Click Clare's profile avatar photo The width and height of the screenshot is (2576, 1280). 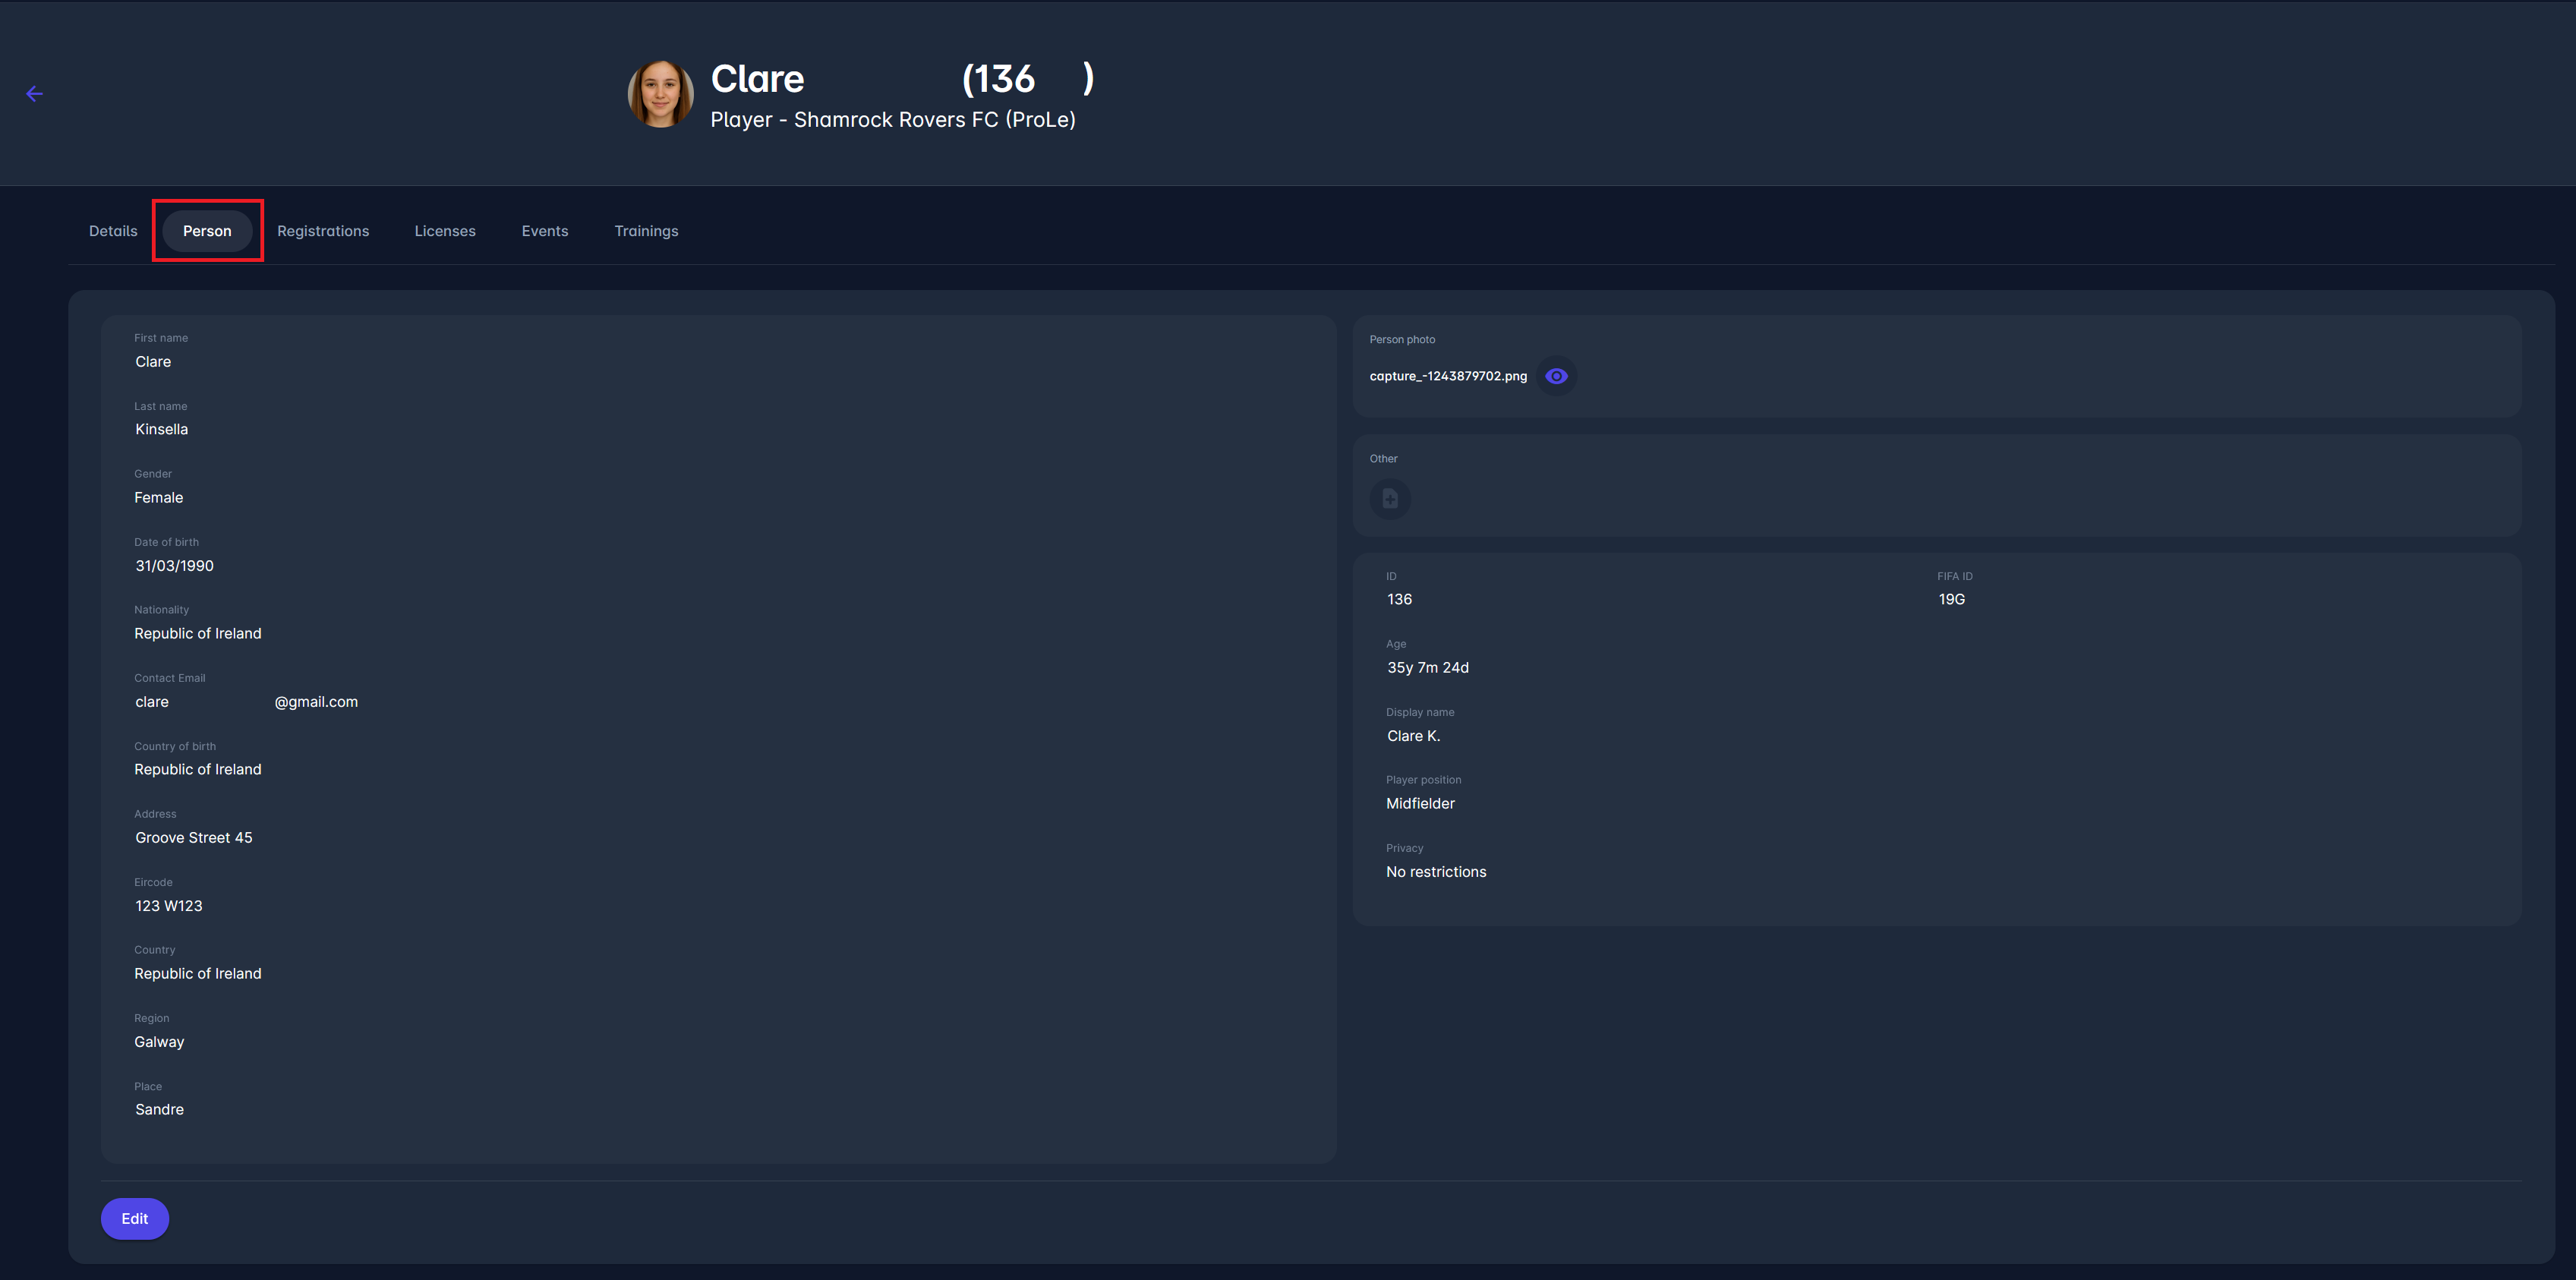tap(660, 94)
